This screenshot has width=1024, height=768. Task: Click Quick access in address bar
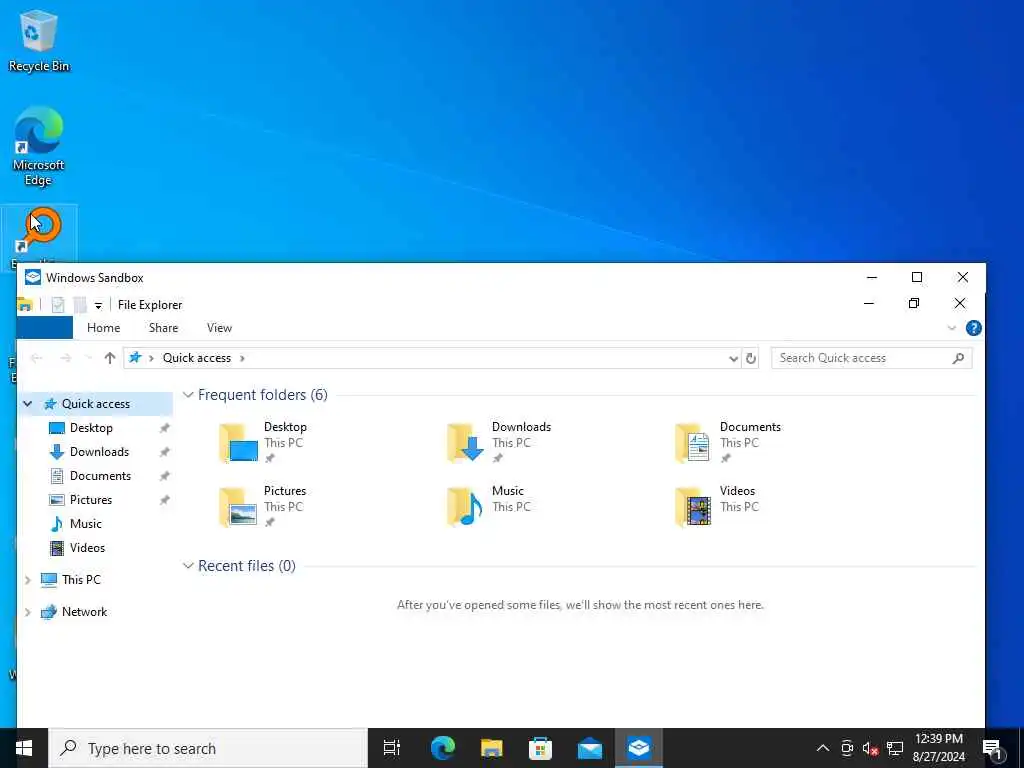pyautogui.click(x=197, y=358)
